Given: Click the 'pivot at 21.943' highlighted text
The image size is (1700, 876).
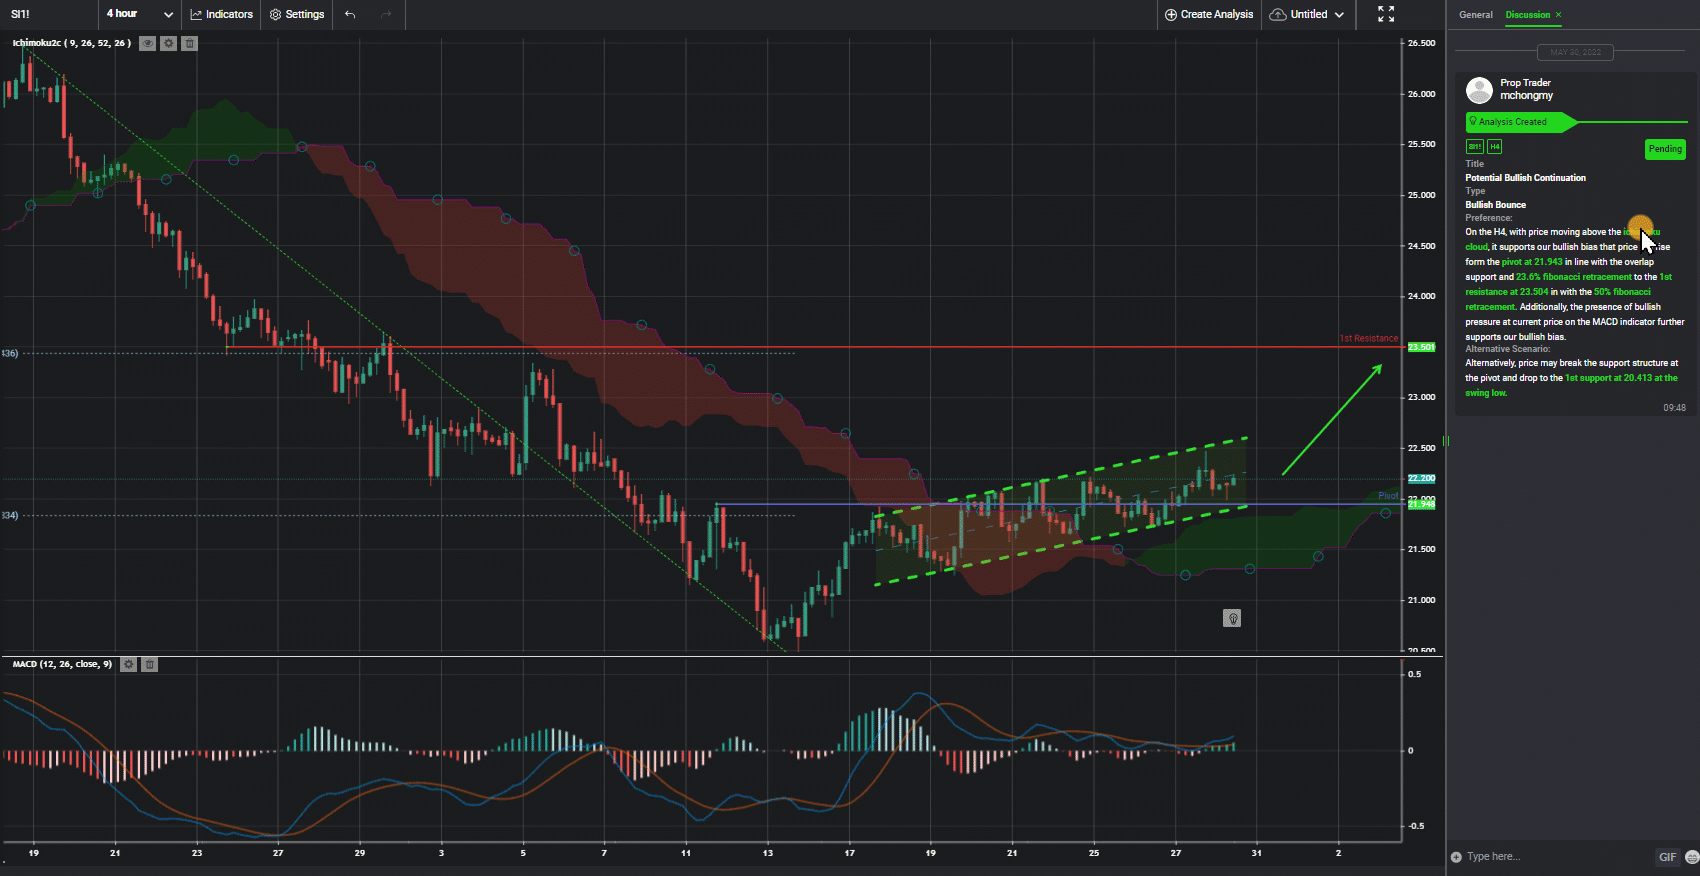Looking at the screenshot, I should pyautogui.click(x=1532, y=262).
